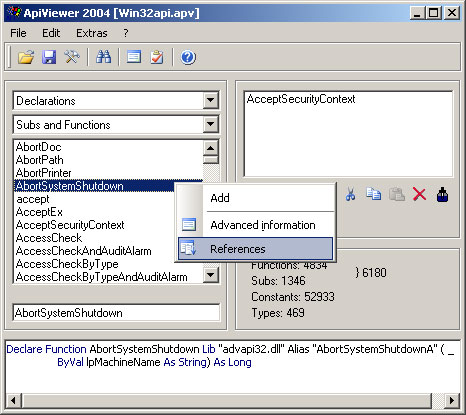466x415 pixels.
Task: Click the copy pages icon
Action: point(373,194)
